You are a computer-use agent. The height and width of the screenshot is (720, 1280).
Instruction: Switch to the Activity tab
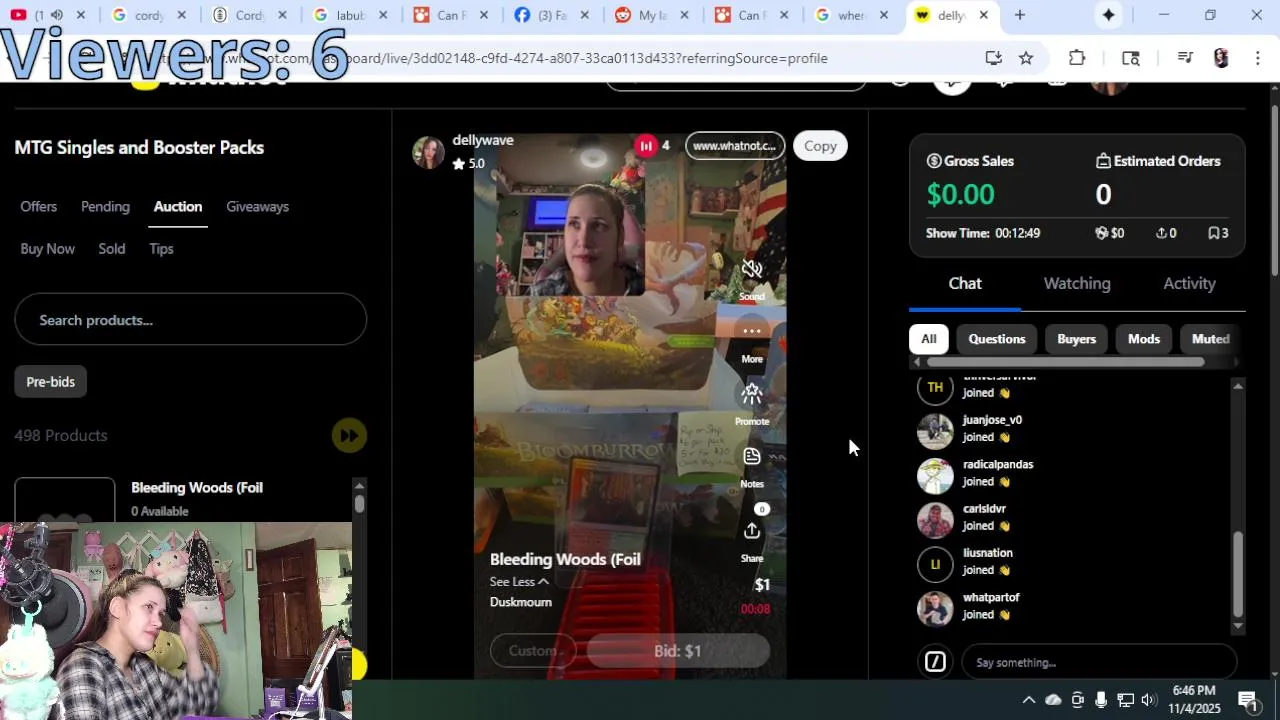click(x=1189, y=283)
